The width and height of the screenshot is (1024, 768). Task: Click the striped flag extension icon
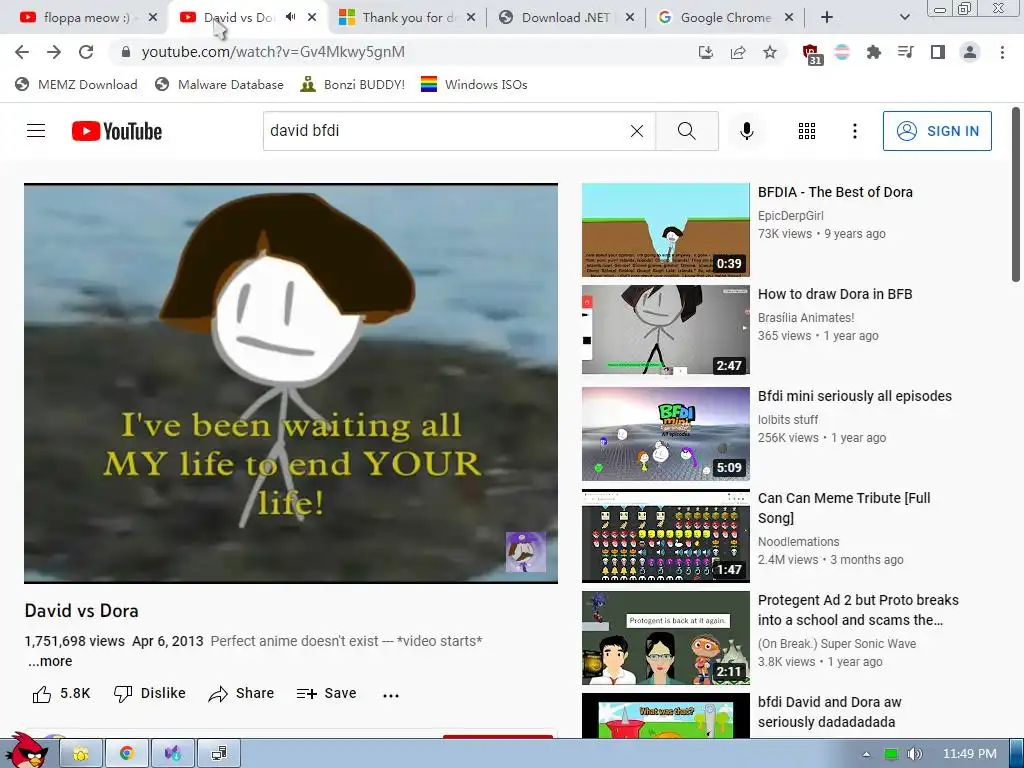tap(842, 52)
